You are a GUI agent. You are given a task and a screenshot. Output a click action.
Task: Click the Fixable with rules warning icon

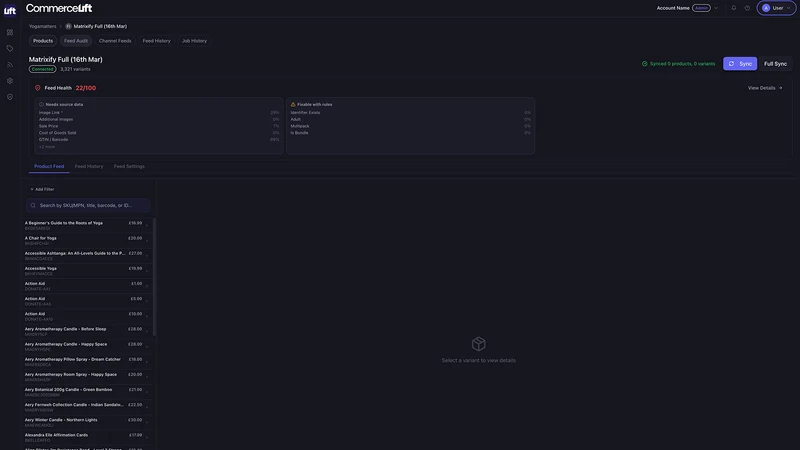(x=293, y=104)
